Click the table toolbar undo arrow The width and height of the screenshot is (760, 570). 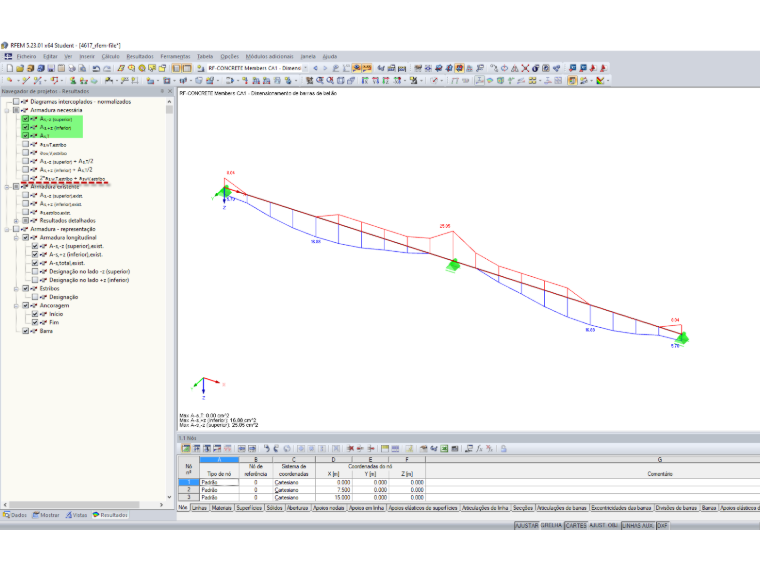tap(267, 449)
